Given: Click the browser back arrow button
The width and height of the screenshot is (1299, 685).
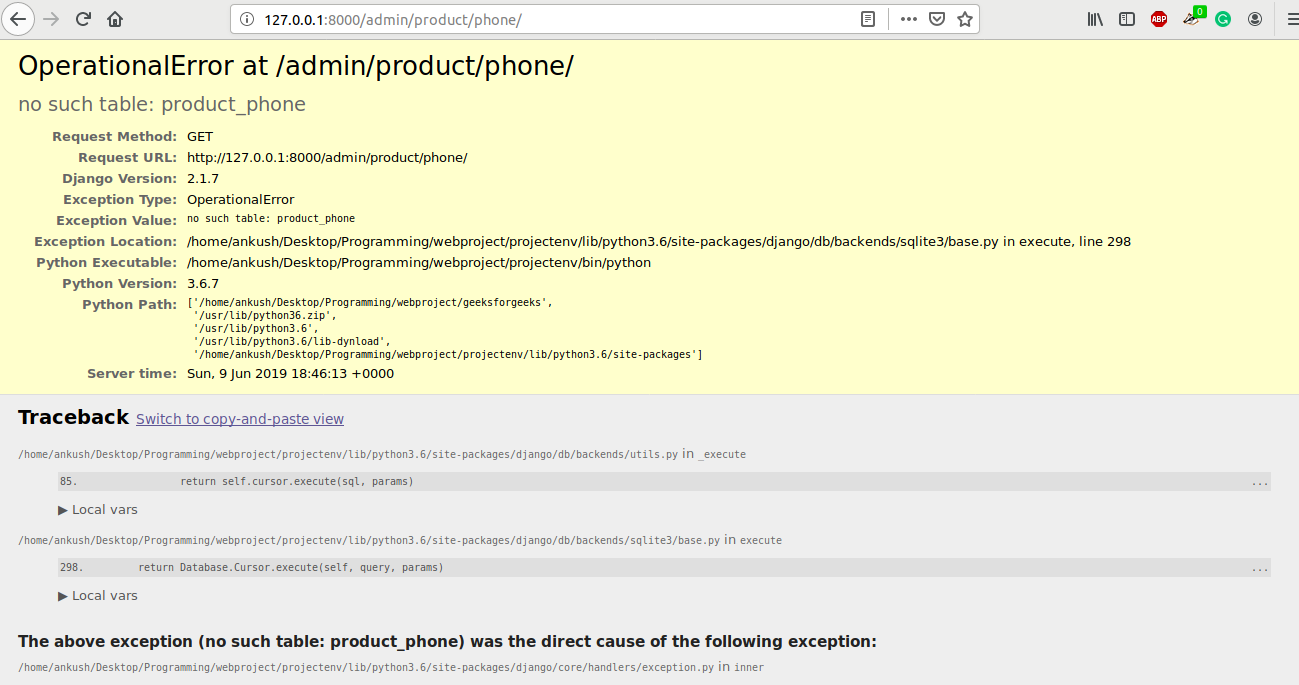Looking at the screenshot, I should 18,19.
